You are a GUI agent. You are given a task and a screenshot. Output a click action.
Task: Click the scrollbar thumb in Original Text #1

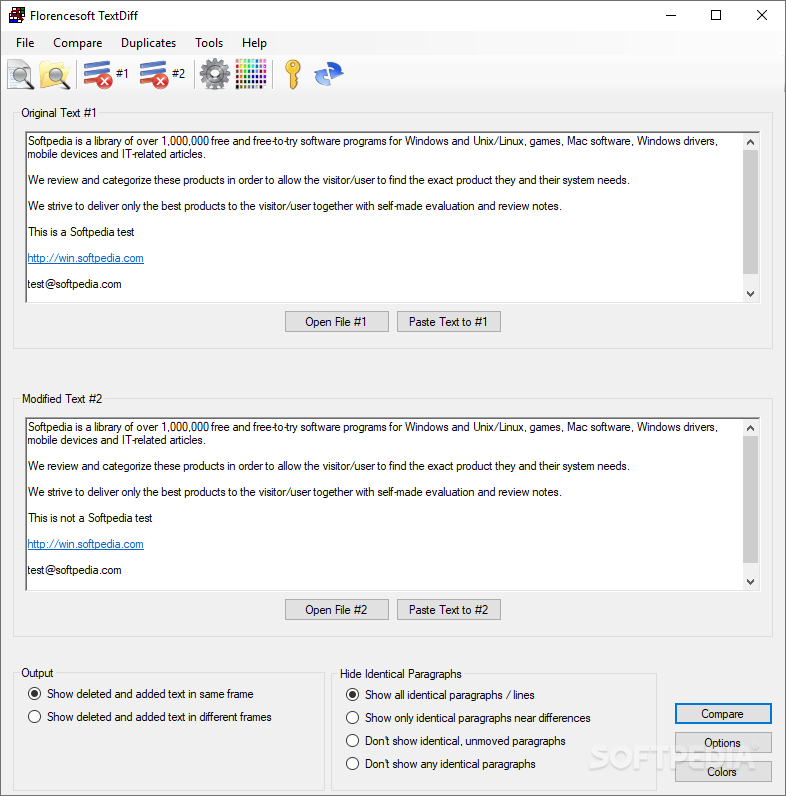750,212
